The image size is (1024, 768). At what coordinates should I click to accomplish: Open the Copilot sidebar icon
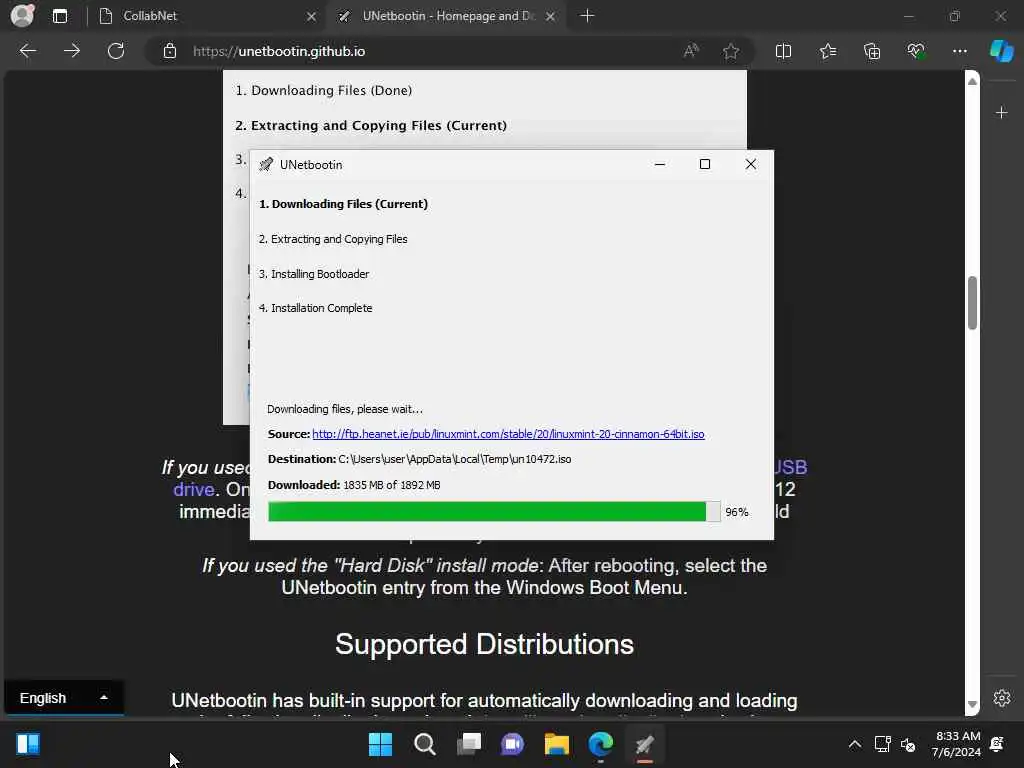point(1002,51)
